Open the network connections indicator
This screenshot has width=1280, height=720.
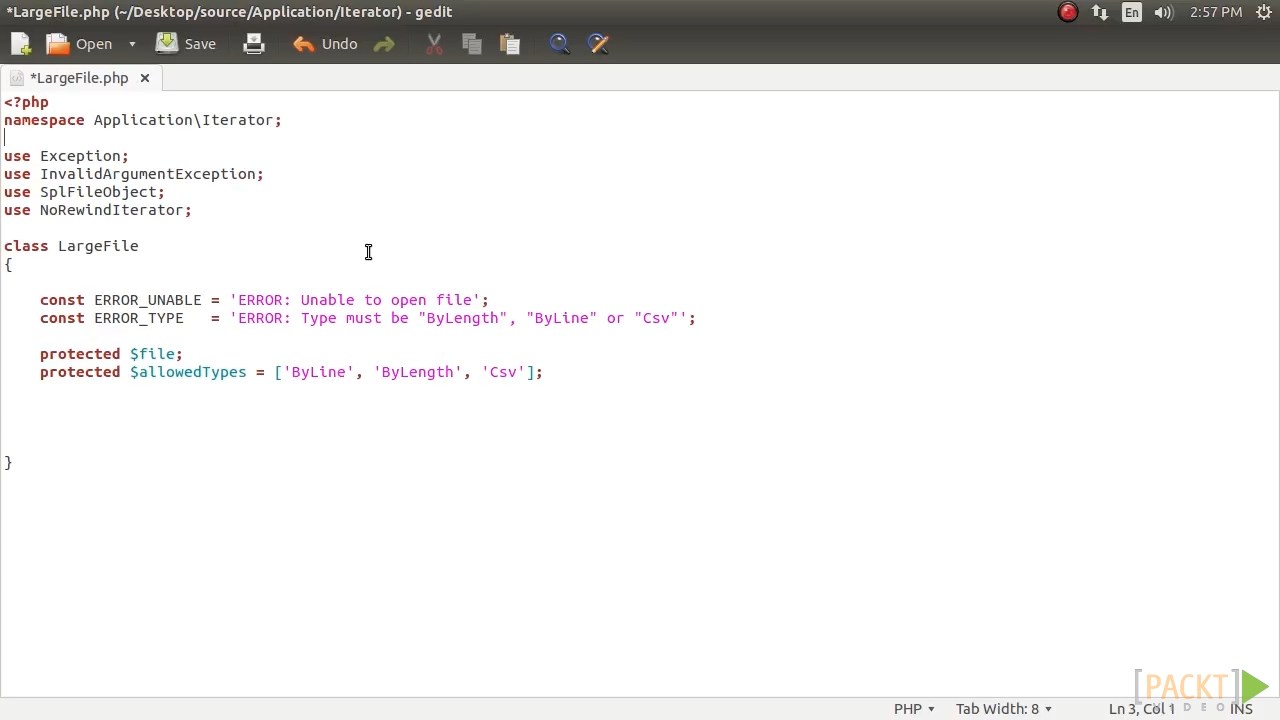(x=1100, y=12)
